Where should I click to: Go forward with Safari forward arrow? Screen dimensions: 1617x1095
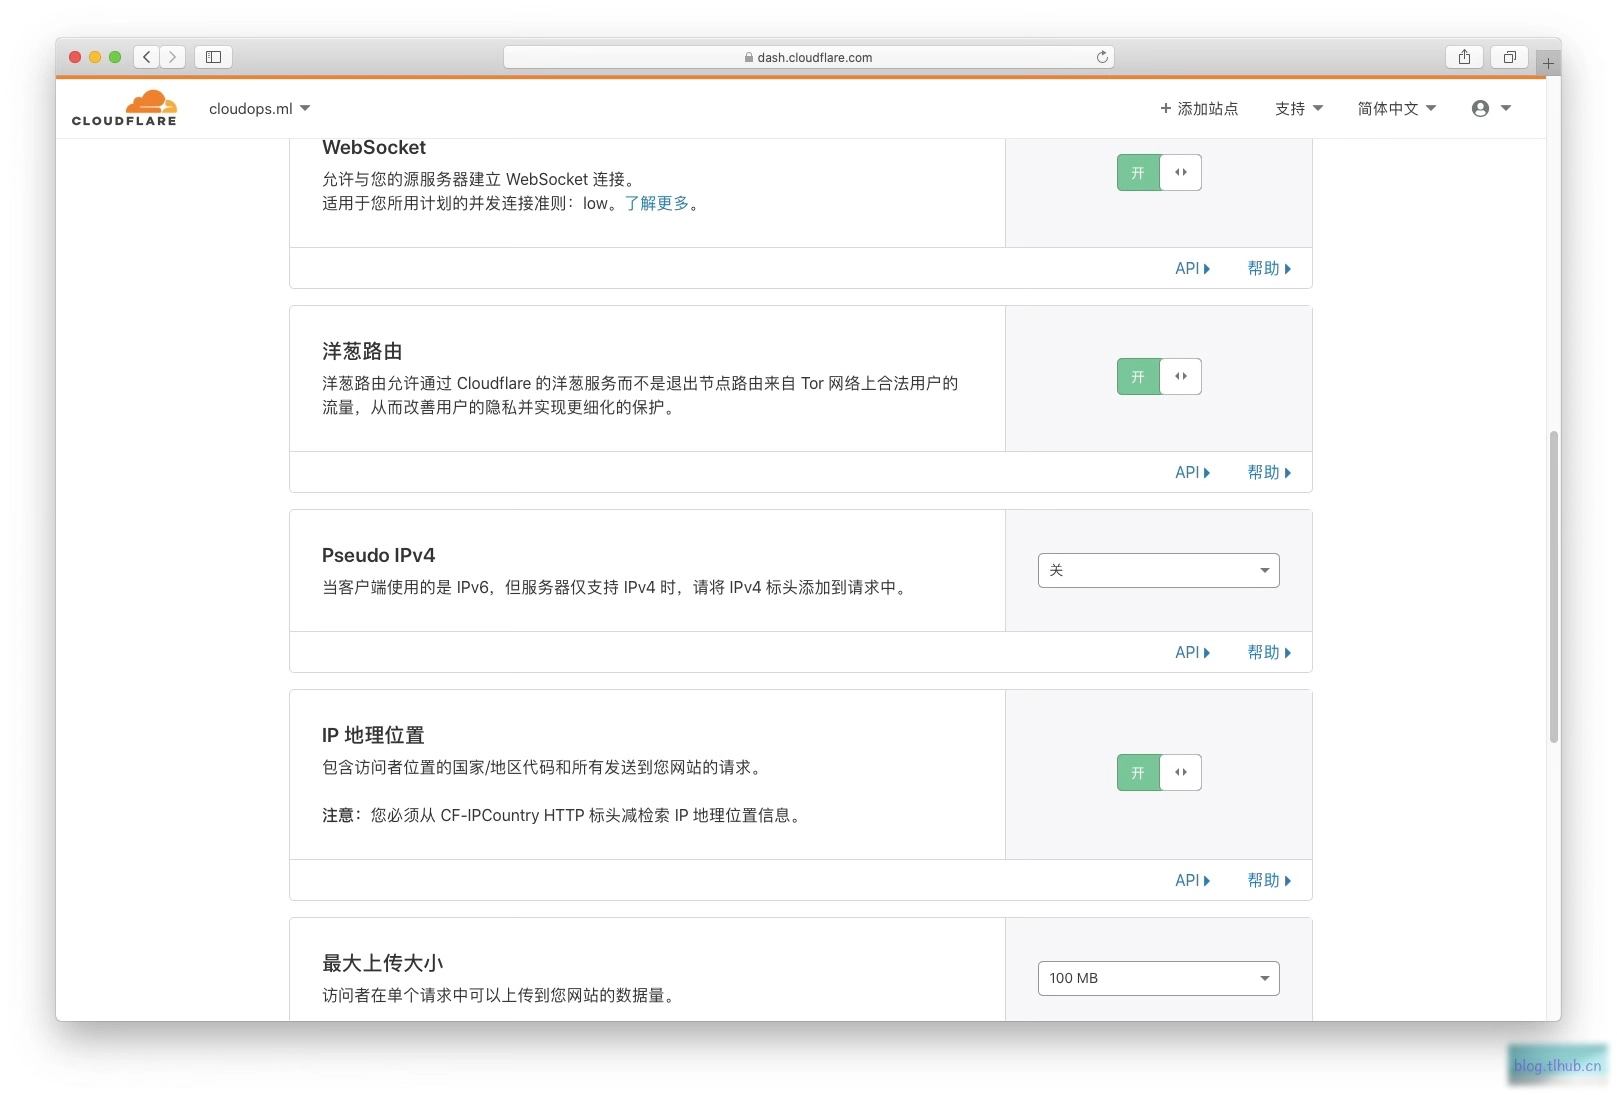(172, 57)
